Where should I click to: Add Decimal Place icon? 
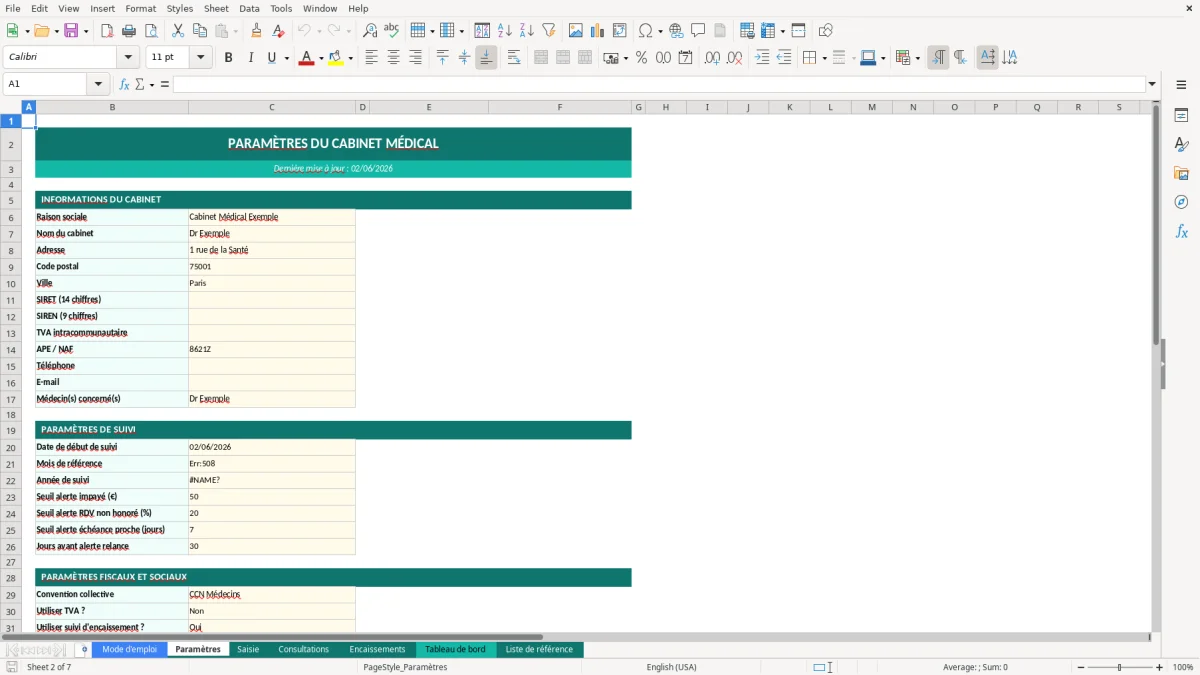(x=712, y=58)
